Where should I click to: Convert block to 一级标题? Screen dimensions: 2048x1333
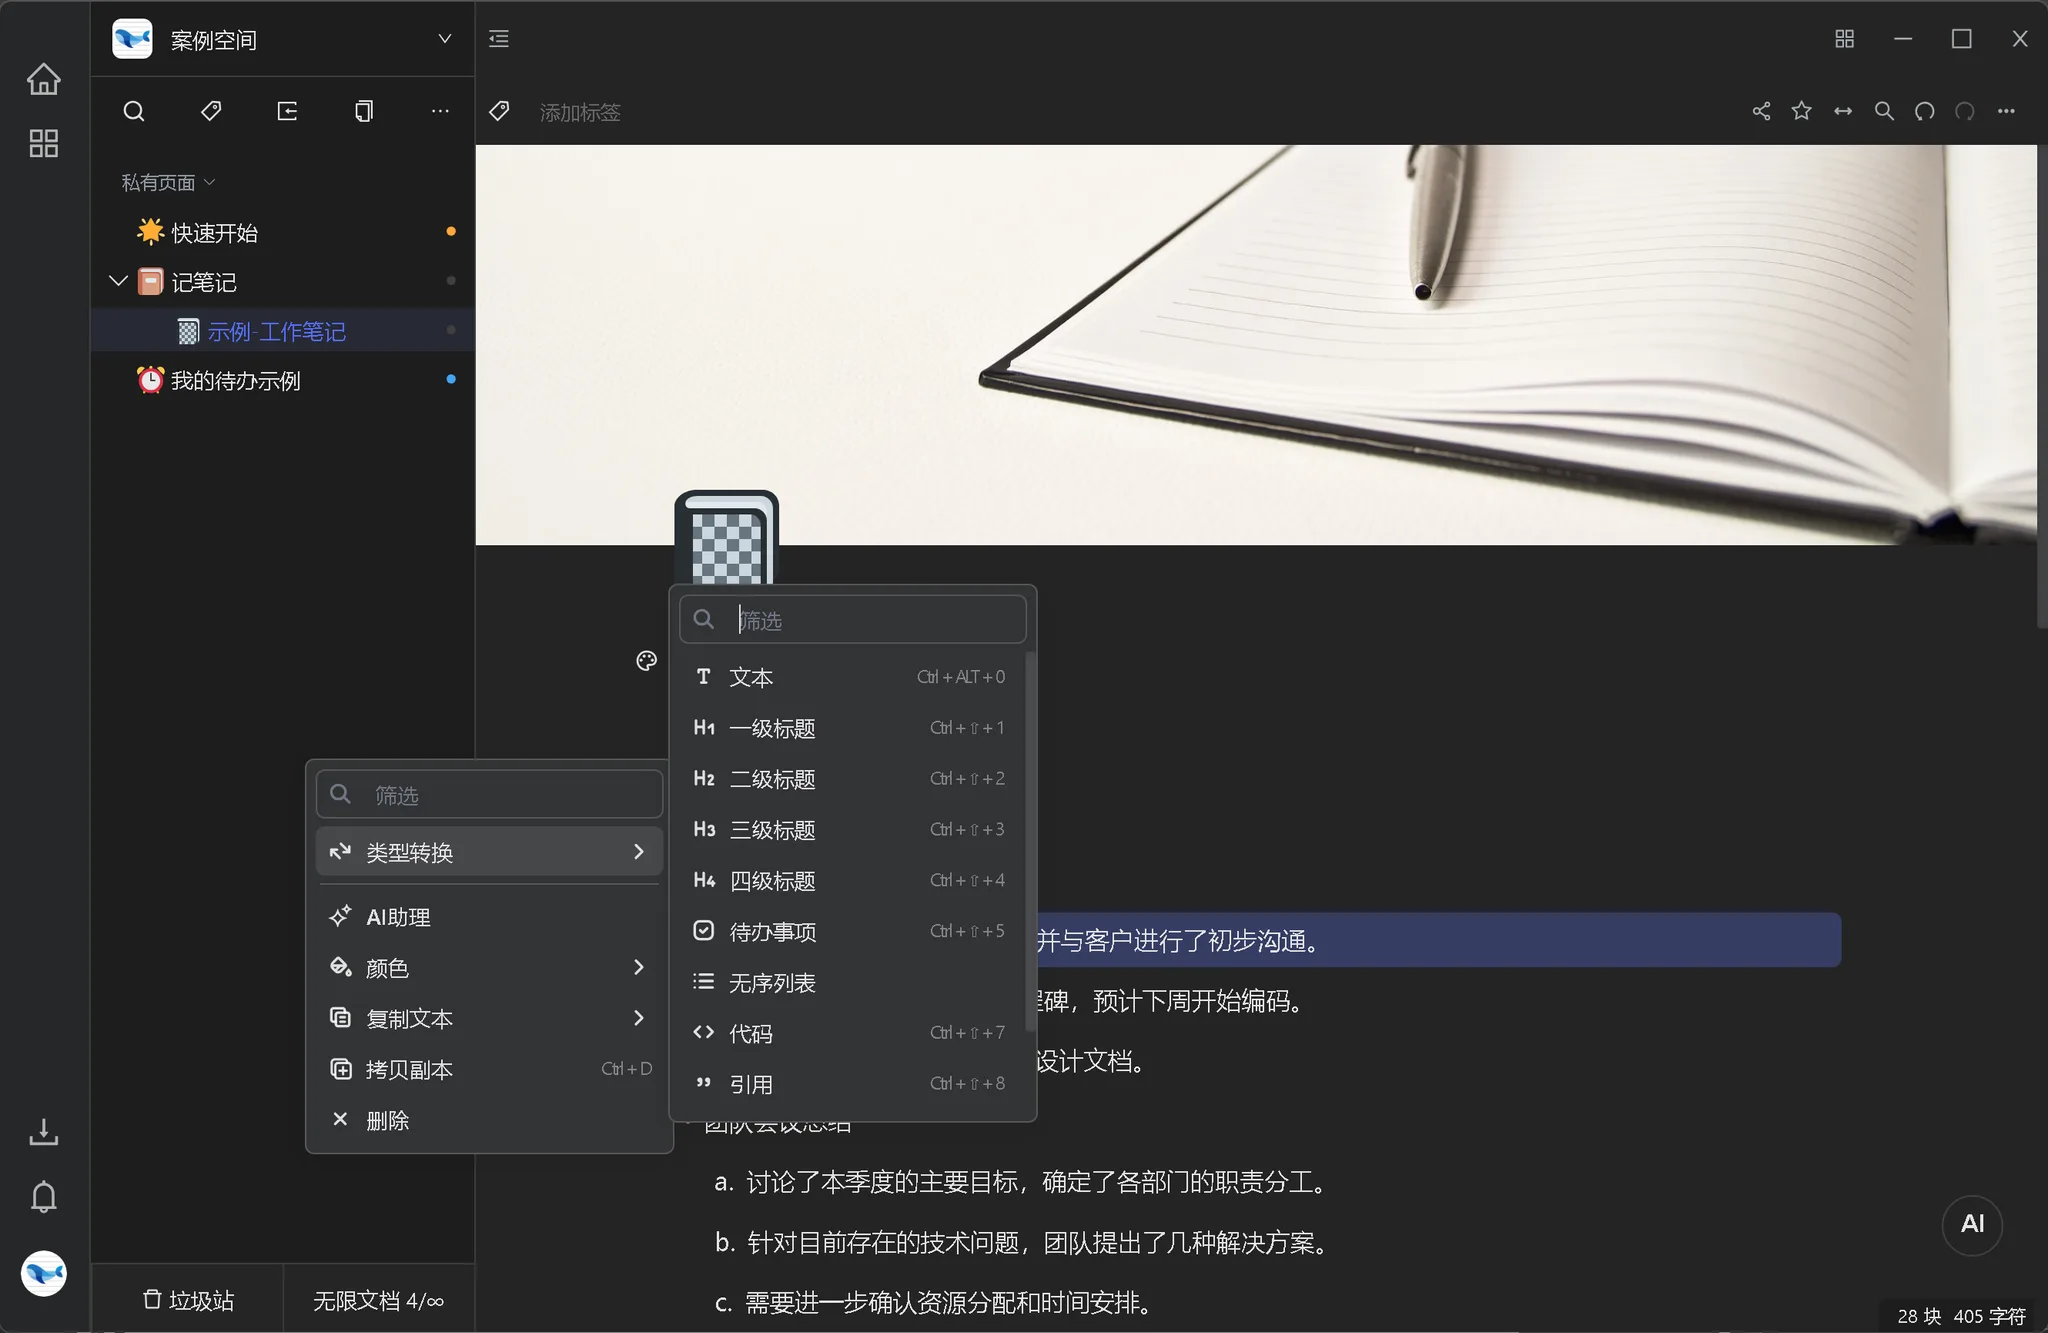tap(850, 728)
